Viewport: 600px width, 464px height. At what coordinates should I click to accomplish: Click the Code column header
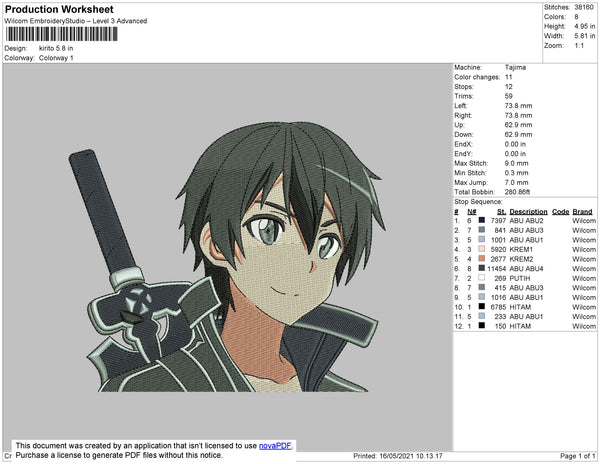point(561,212)
